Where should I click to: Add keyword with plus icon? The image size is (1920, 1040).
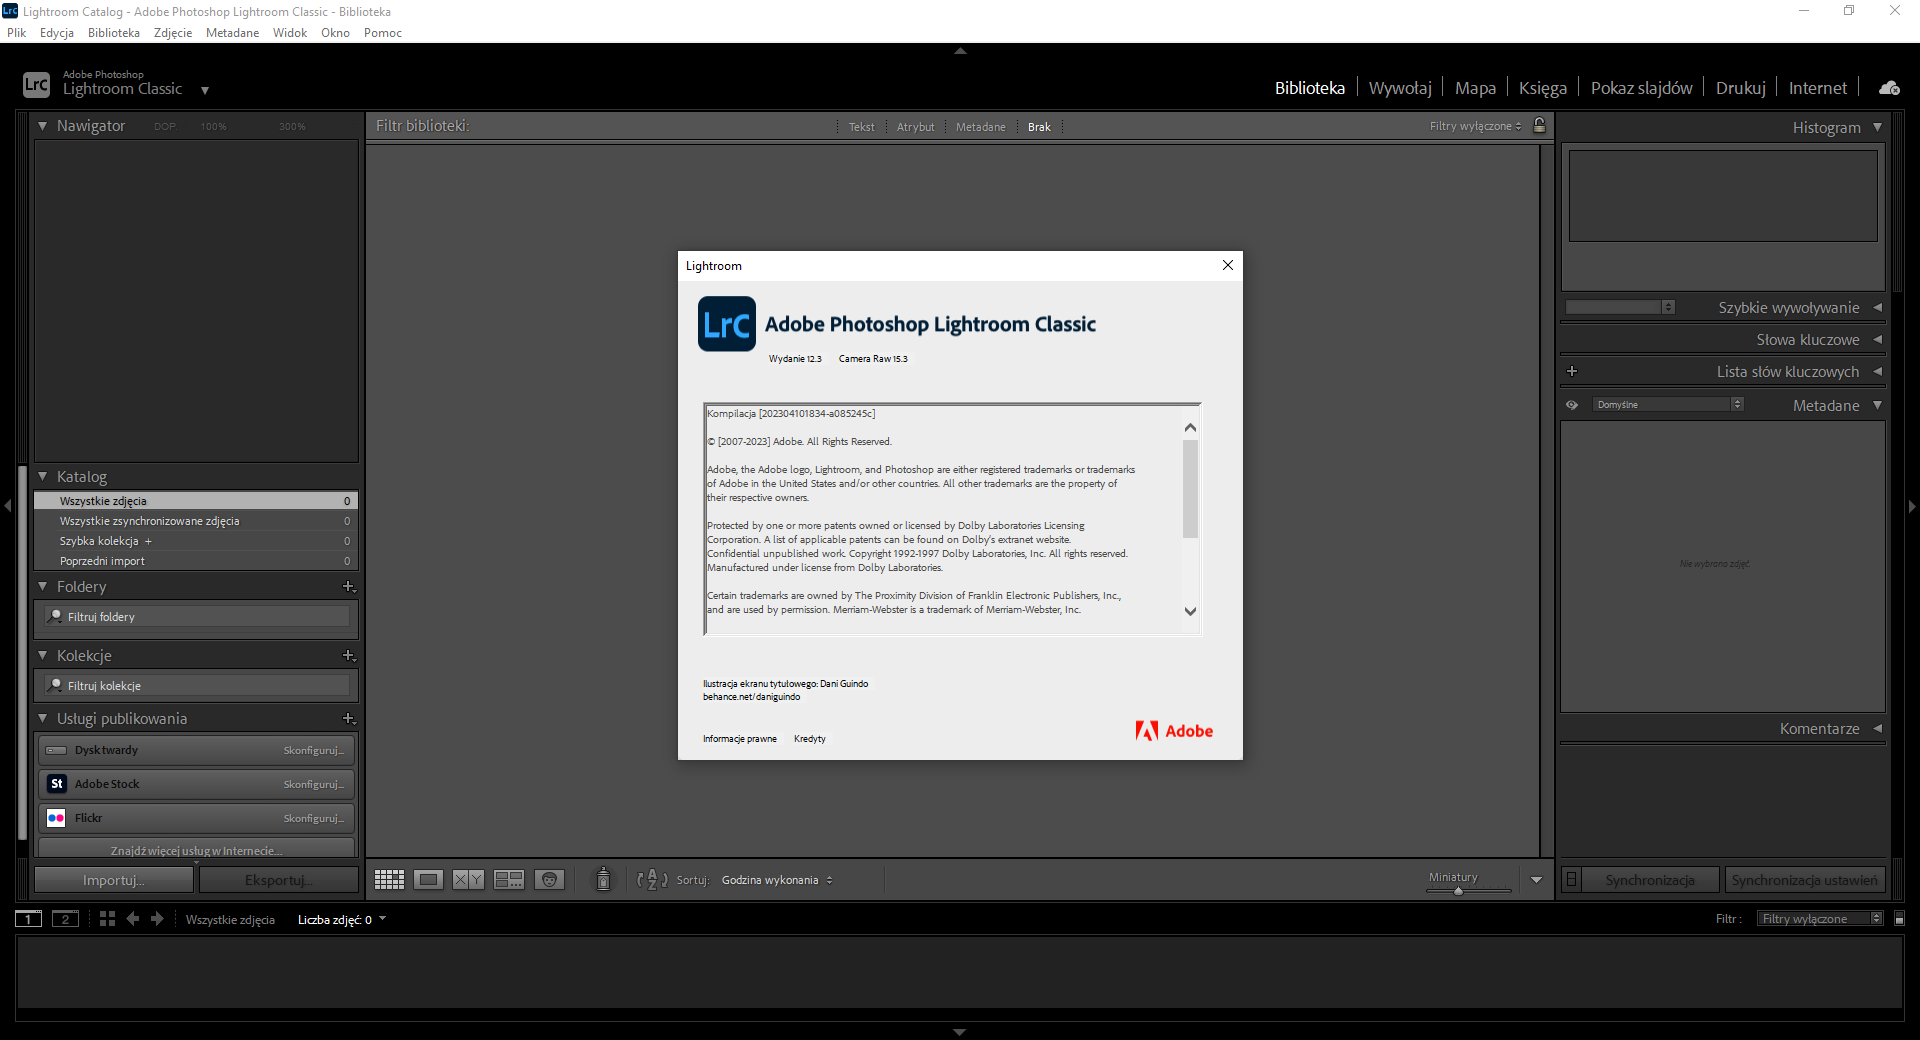1572,371
